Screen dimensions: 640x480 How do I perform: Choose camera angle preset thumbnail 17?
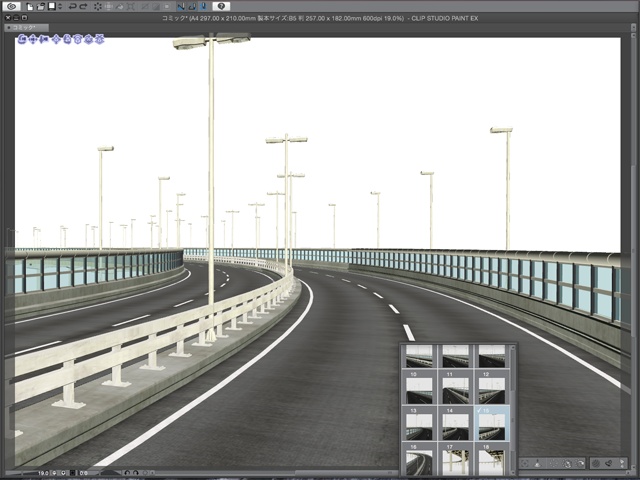point(455,459)
